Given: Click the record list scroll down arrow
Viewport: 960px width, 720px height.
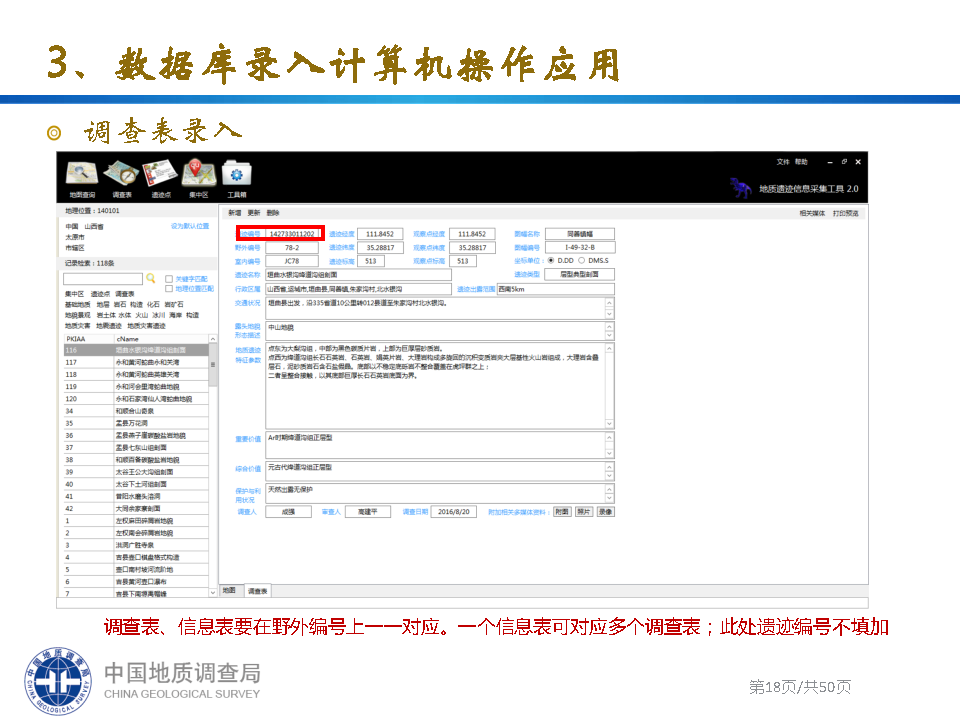Looking at the screenshot, I should [213, 593].
